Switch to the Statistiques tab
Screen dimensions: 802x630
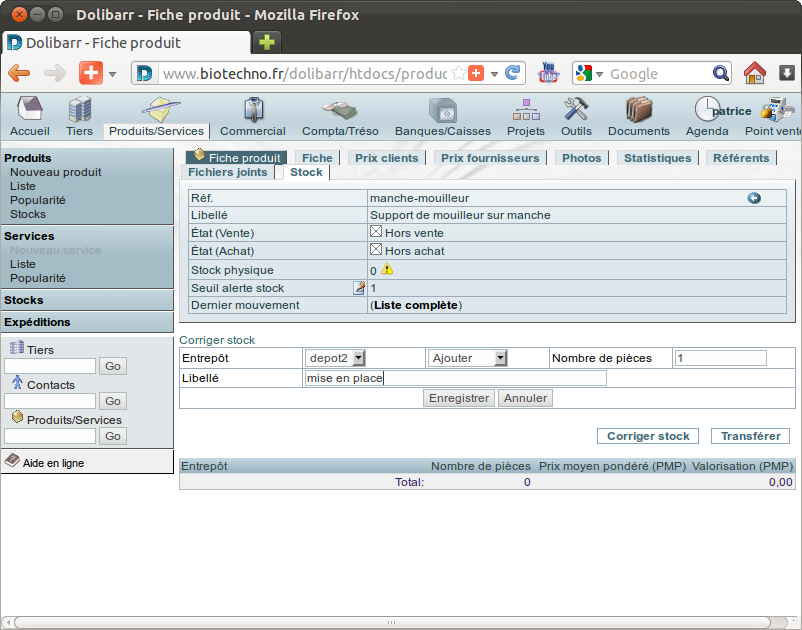(x=657, y=158)
